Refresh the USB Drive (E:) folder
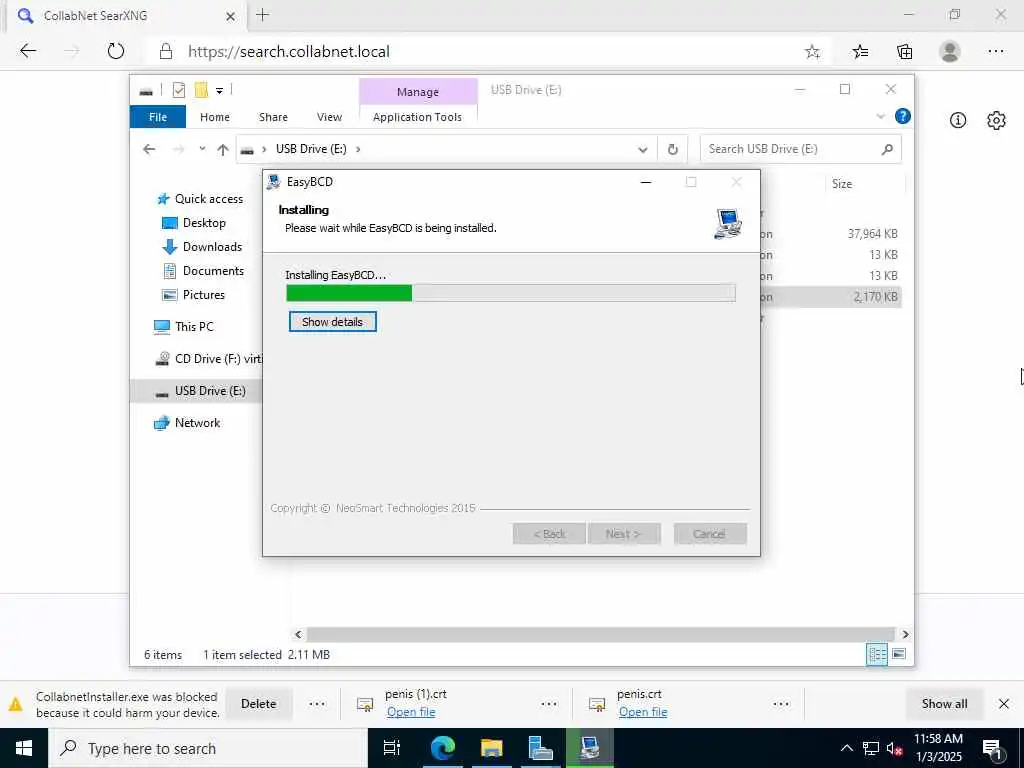 (672, 150)
